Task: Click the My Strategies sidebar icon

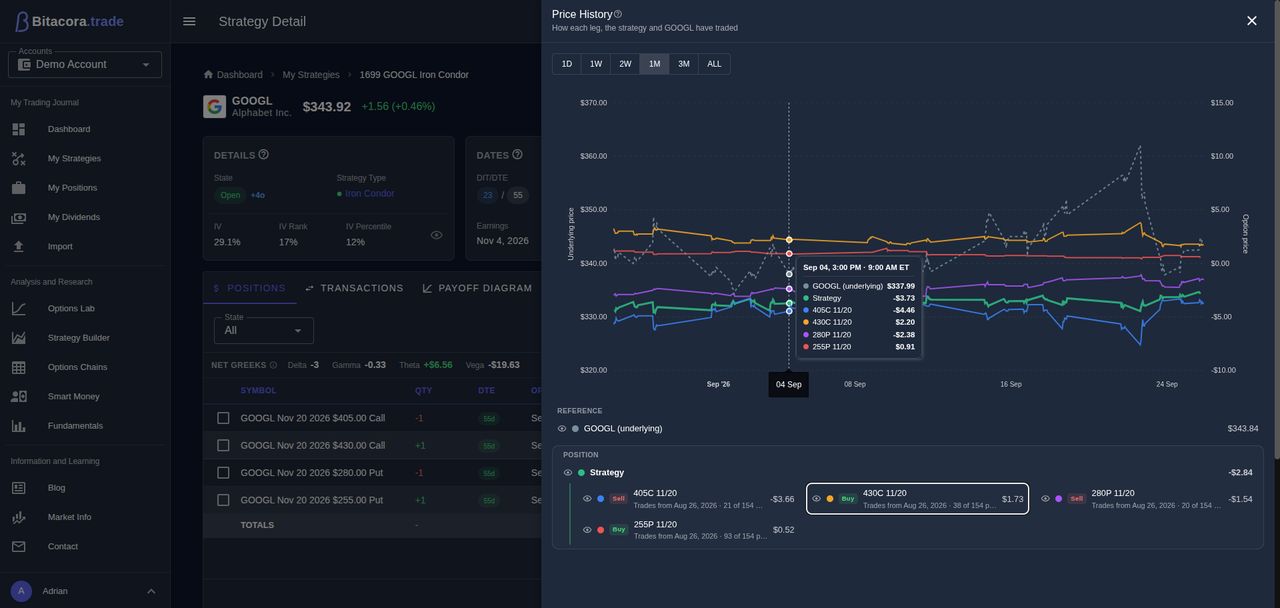Action: [18, 158]
